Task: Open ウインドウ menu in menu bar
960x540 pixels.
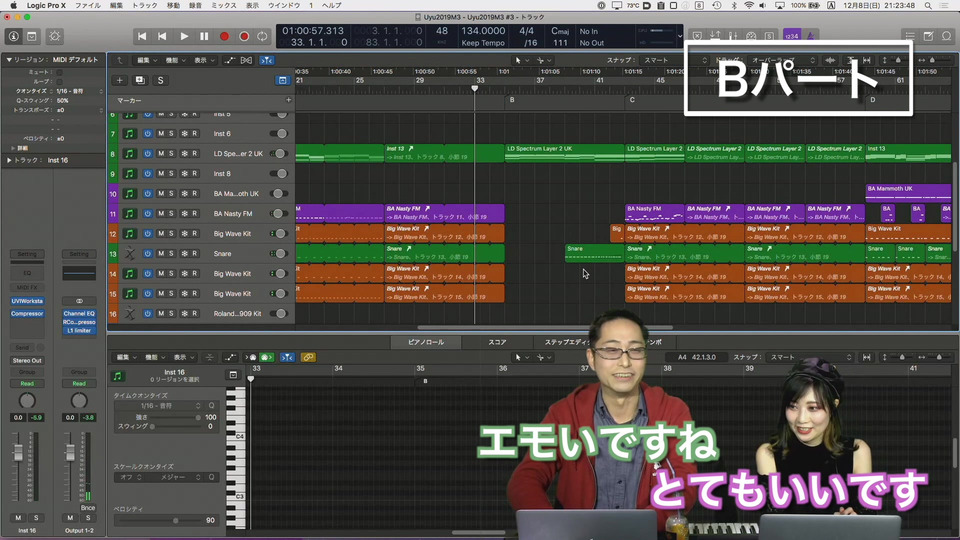Action: pyautogui.click(x=284, y=6)
